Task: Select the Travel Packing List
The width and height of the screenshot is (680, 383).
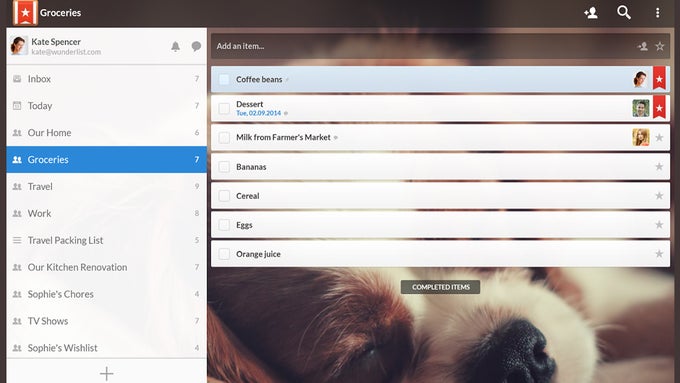Action: (x=107, y=240)
